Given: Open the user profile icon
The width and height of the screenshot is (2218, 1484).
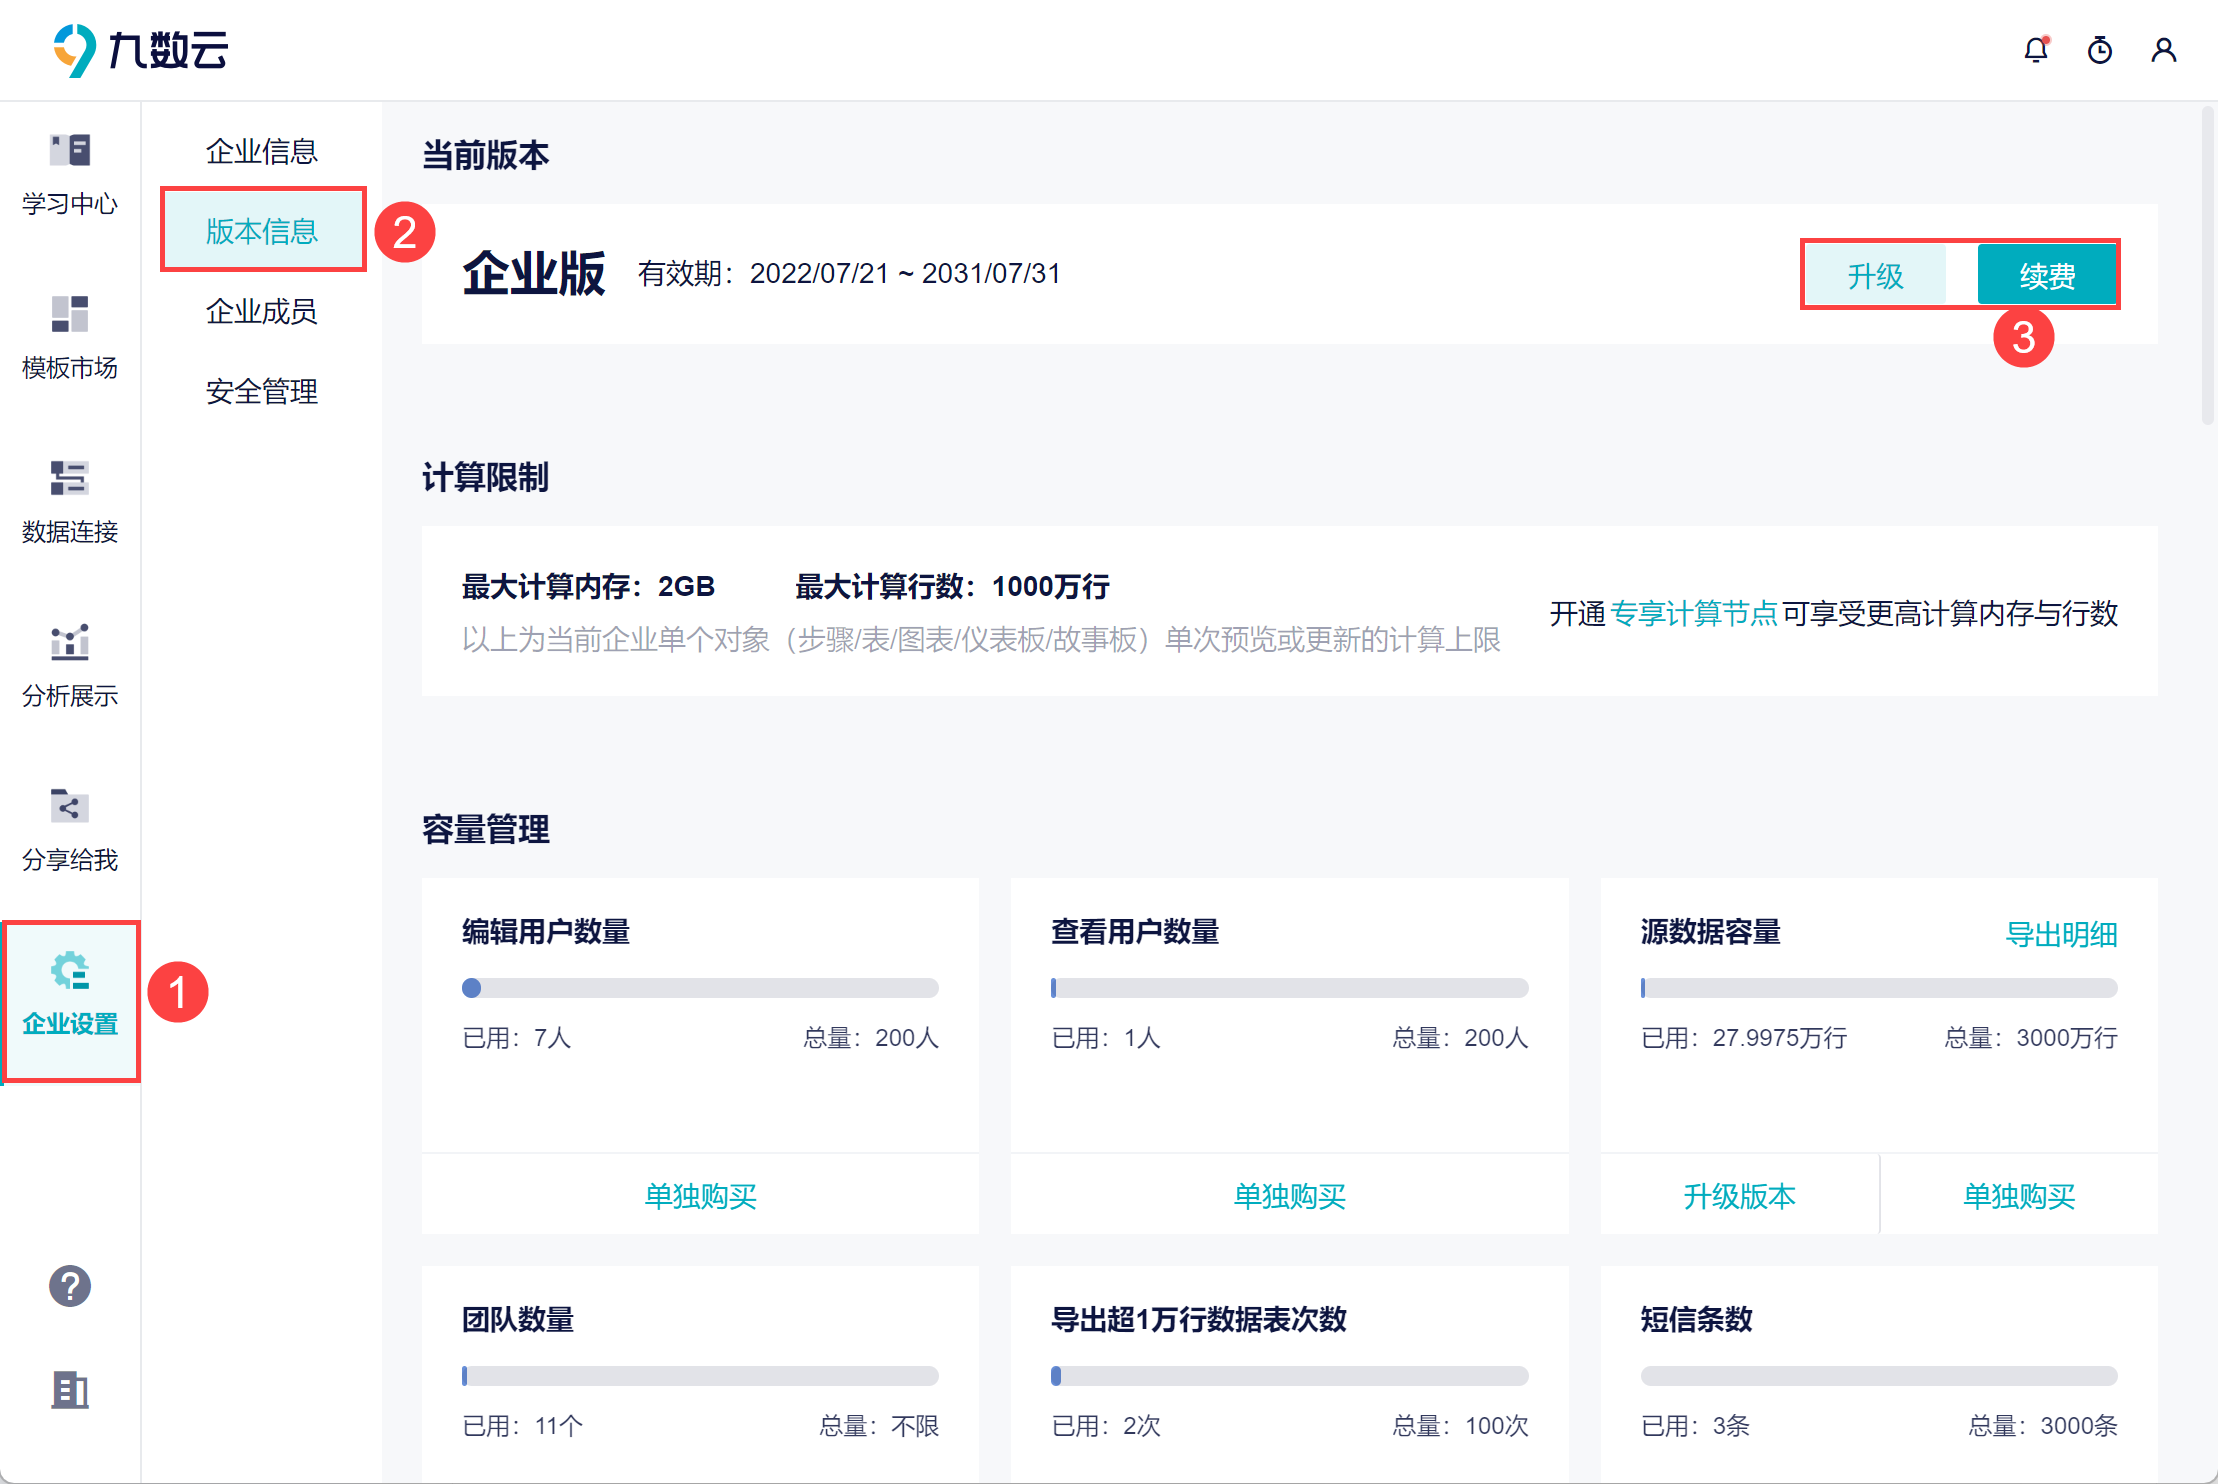Looking at the screenshot, I should tap(2164, 50).
